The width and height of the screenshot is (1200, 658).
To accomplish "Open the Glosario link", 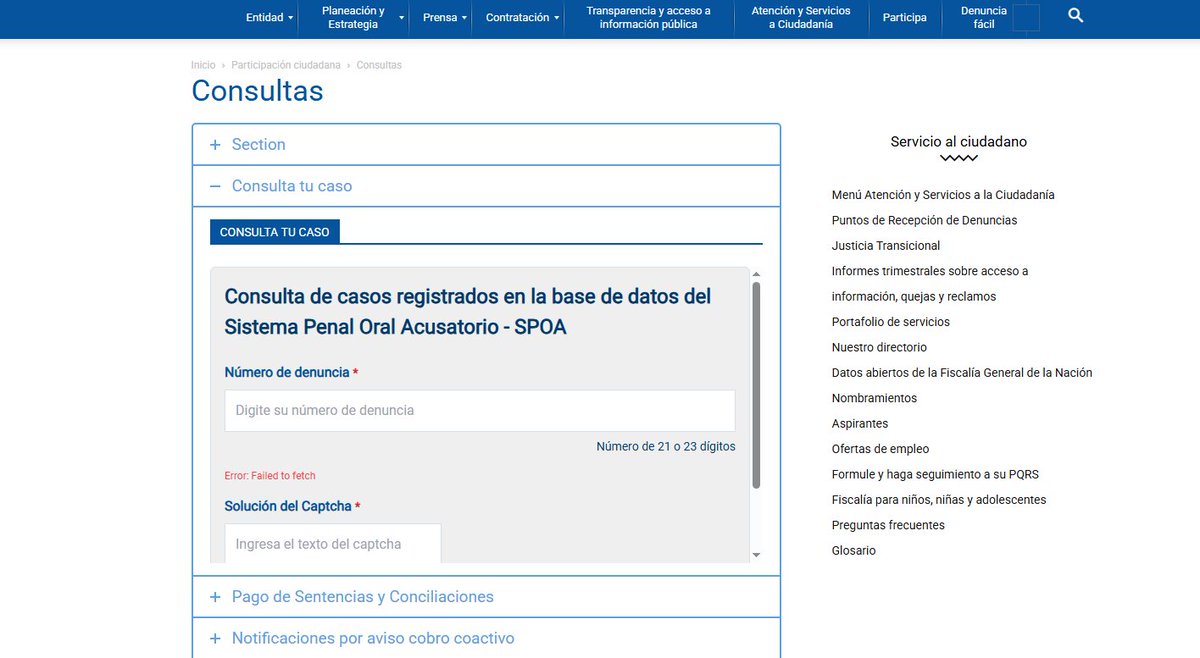I will (853, 551).
